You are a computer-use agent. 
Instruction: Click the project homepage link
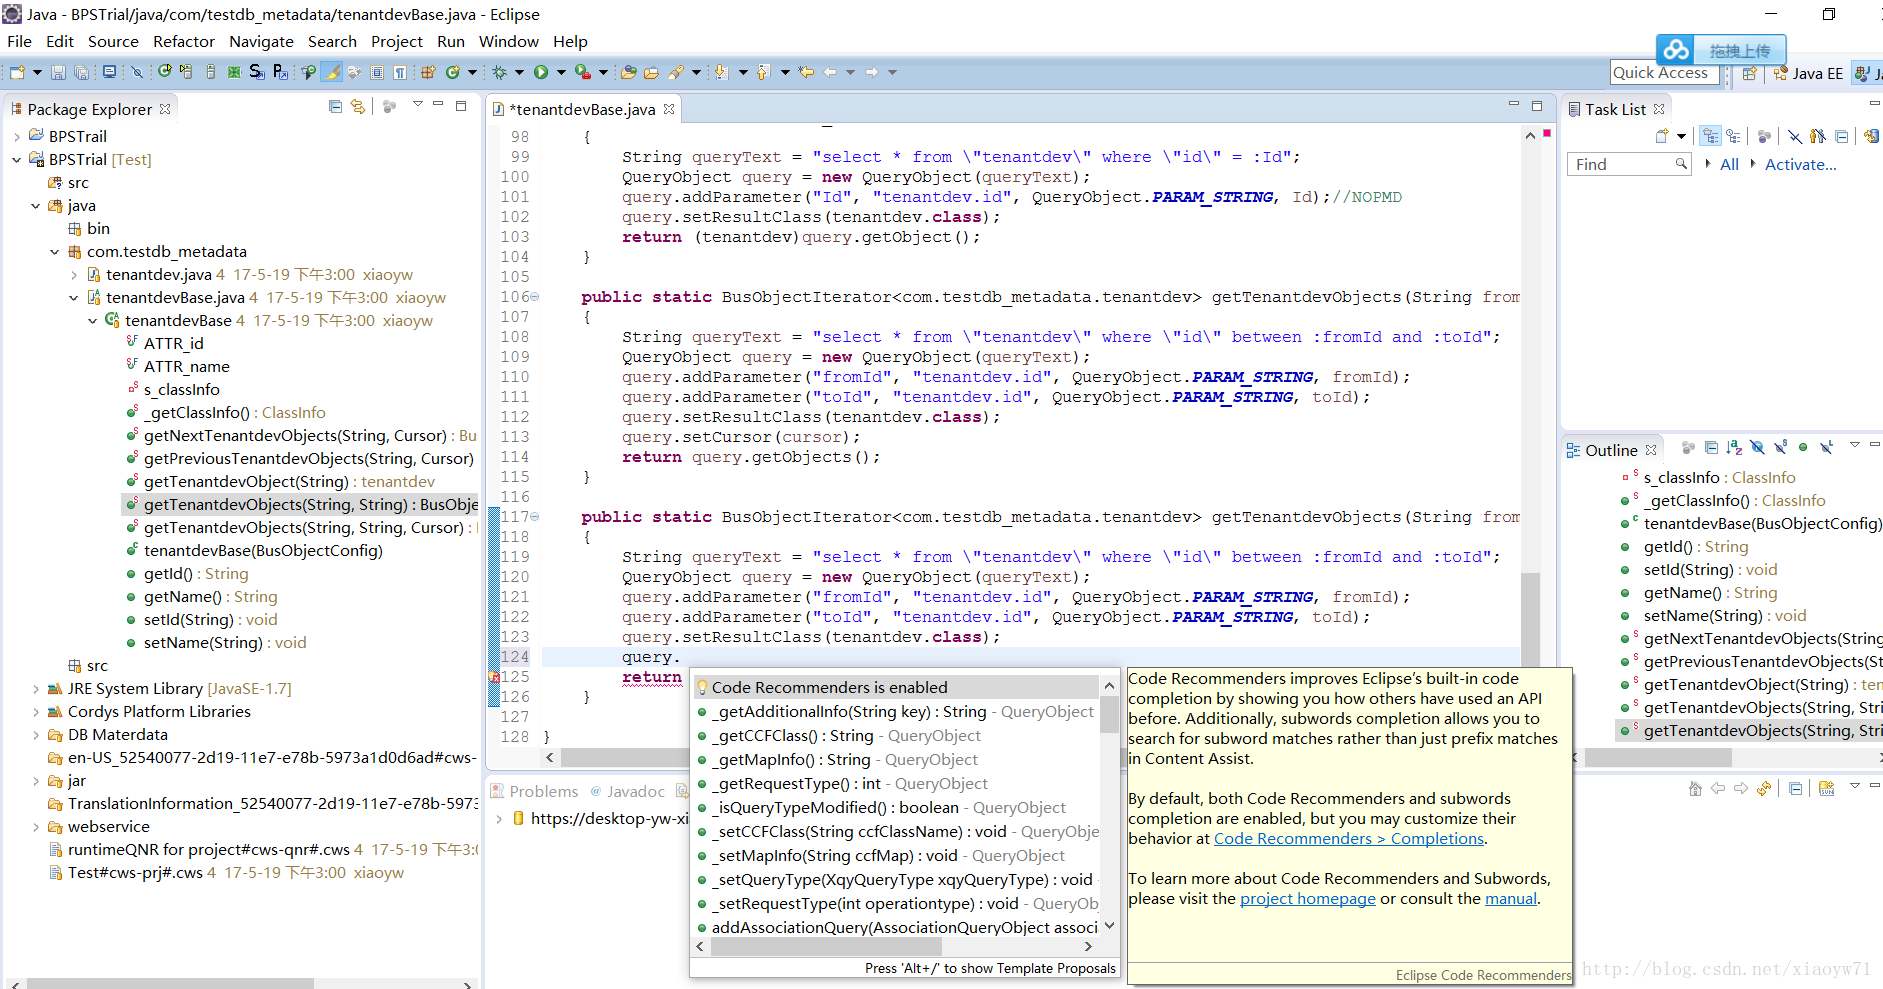tap(1308, 899)
